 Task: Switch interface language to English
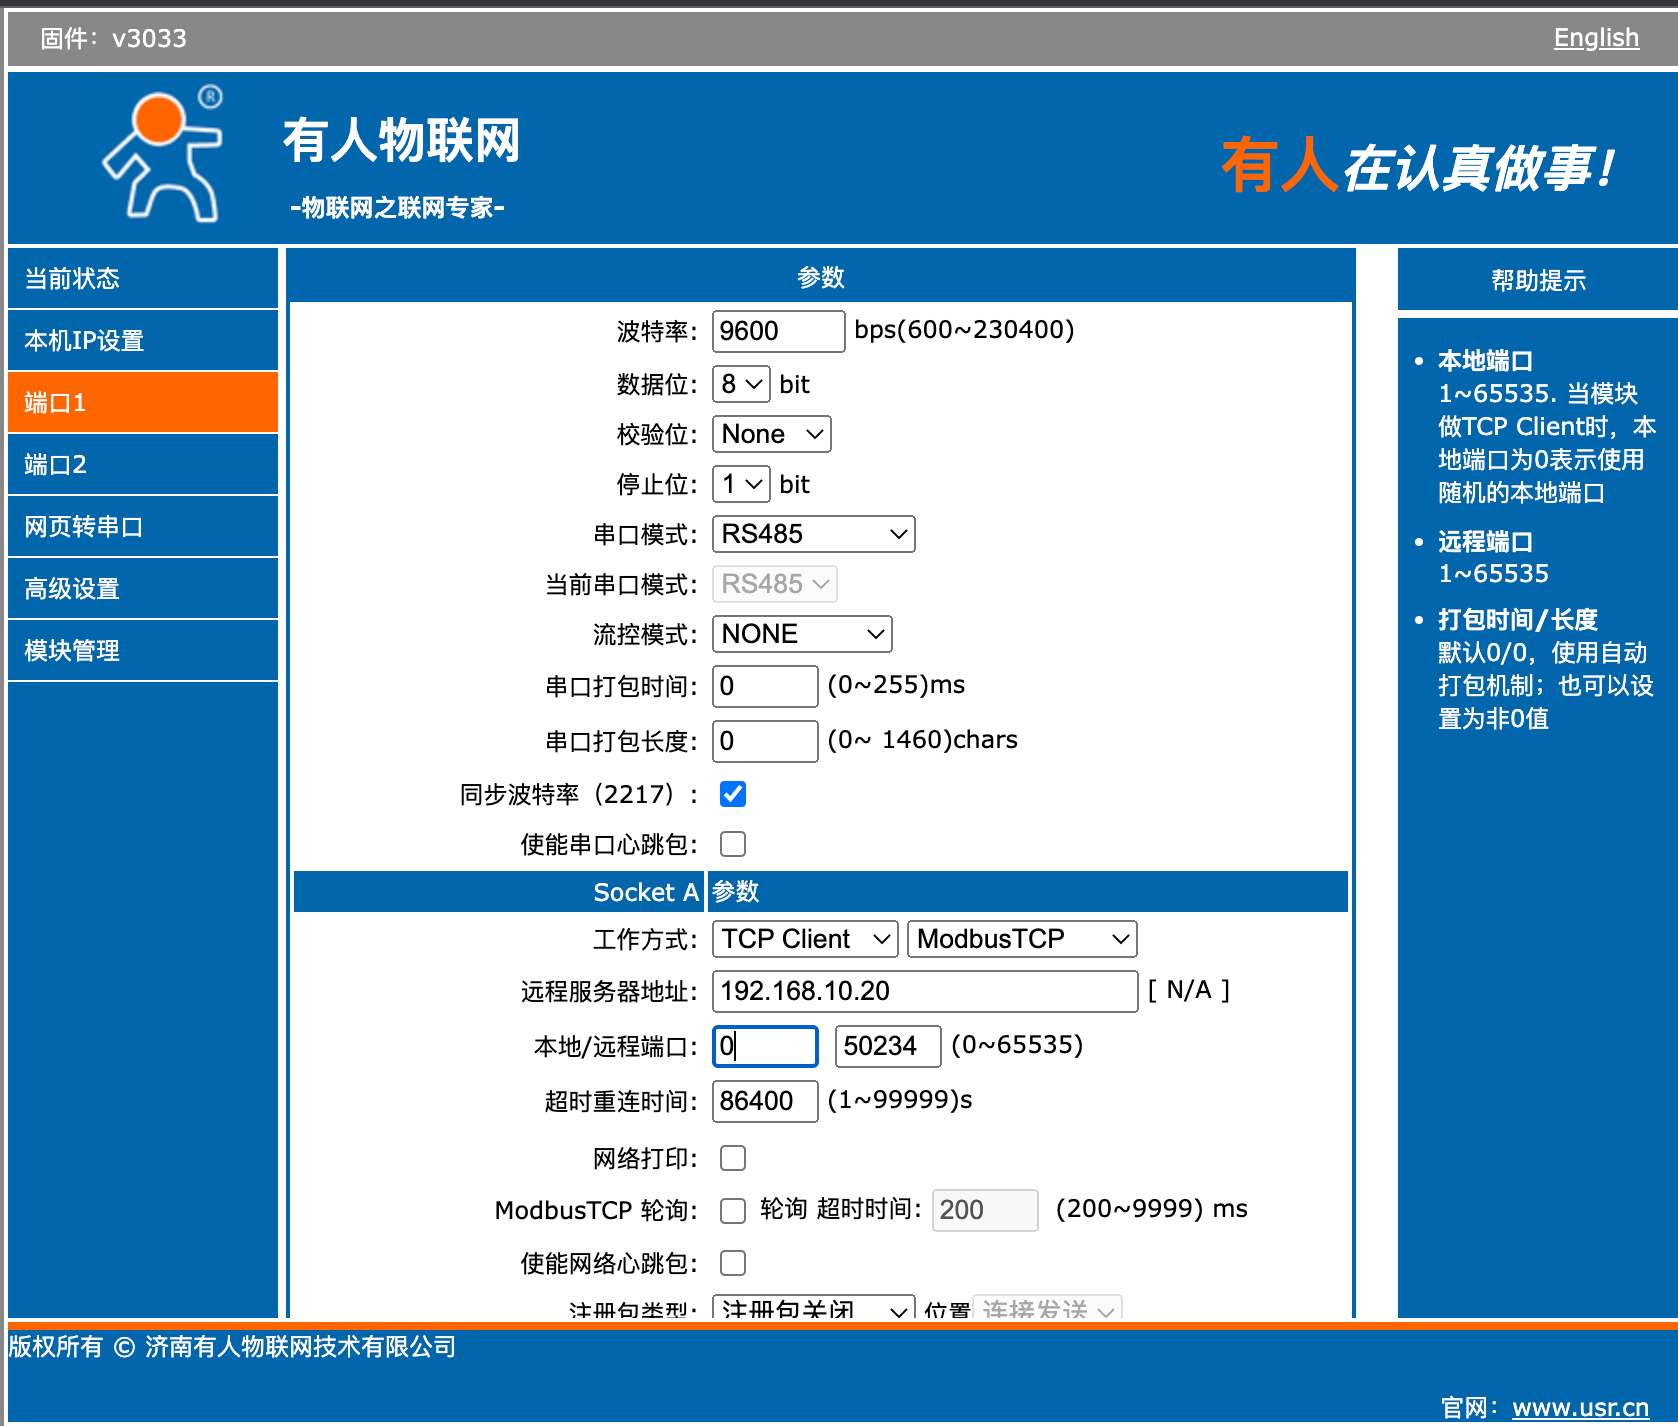click(x=1595, y=37)
